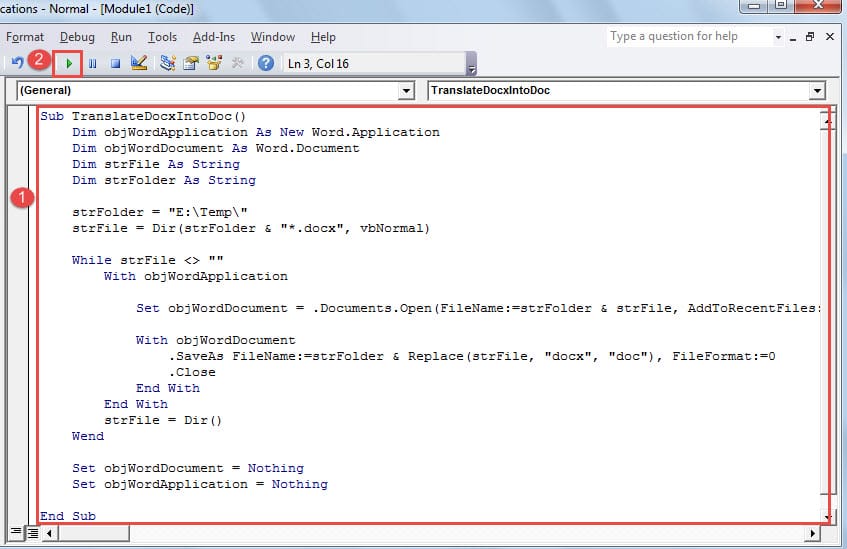
Task: Undo the last edit with the arrow icon
Action: click(x=17, y=63)
